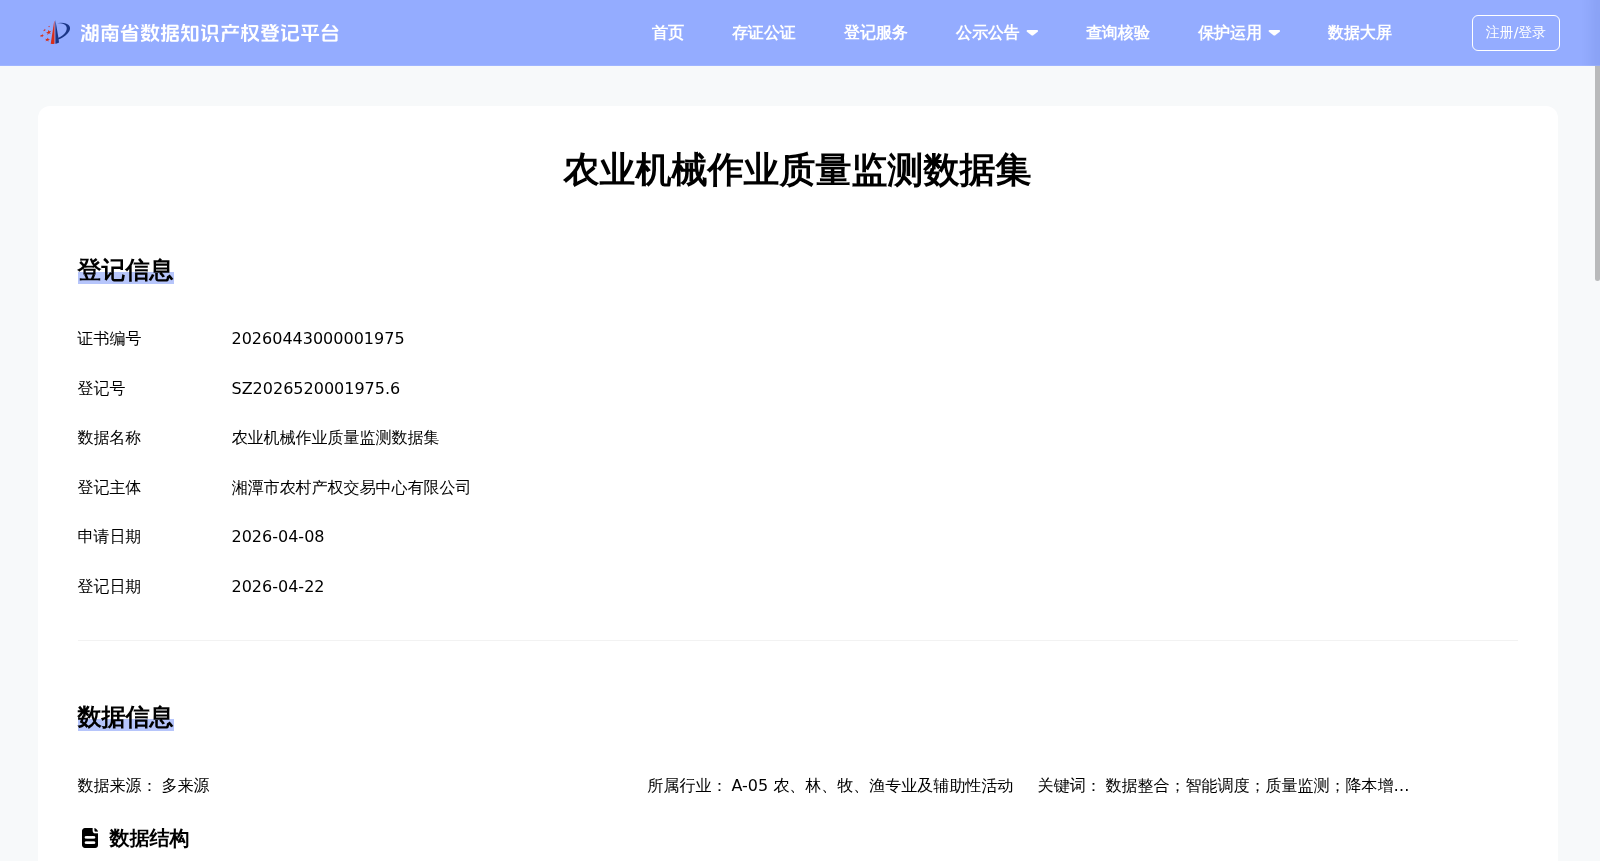Click the 登记主体 label
Image resolution: width=1600 pixels, height=861 pixels.
click(110, 488)
